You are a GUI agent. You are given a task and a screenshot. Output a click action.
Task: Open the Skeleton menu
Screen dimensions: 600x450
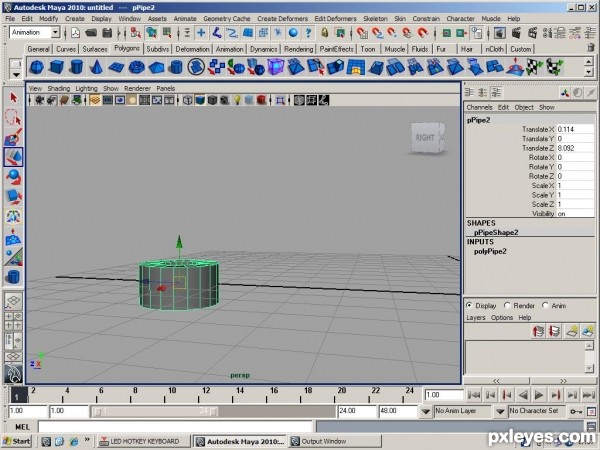click(375, 18)
